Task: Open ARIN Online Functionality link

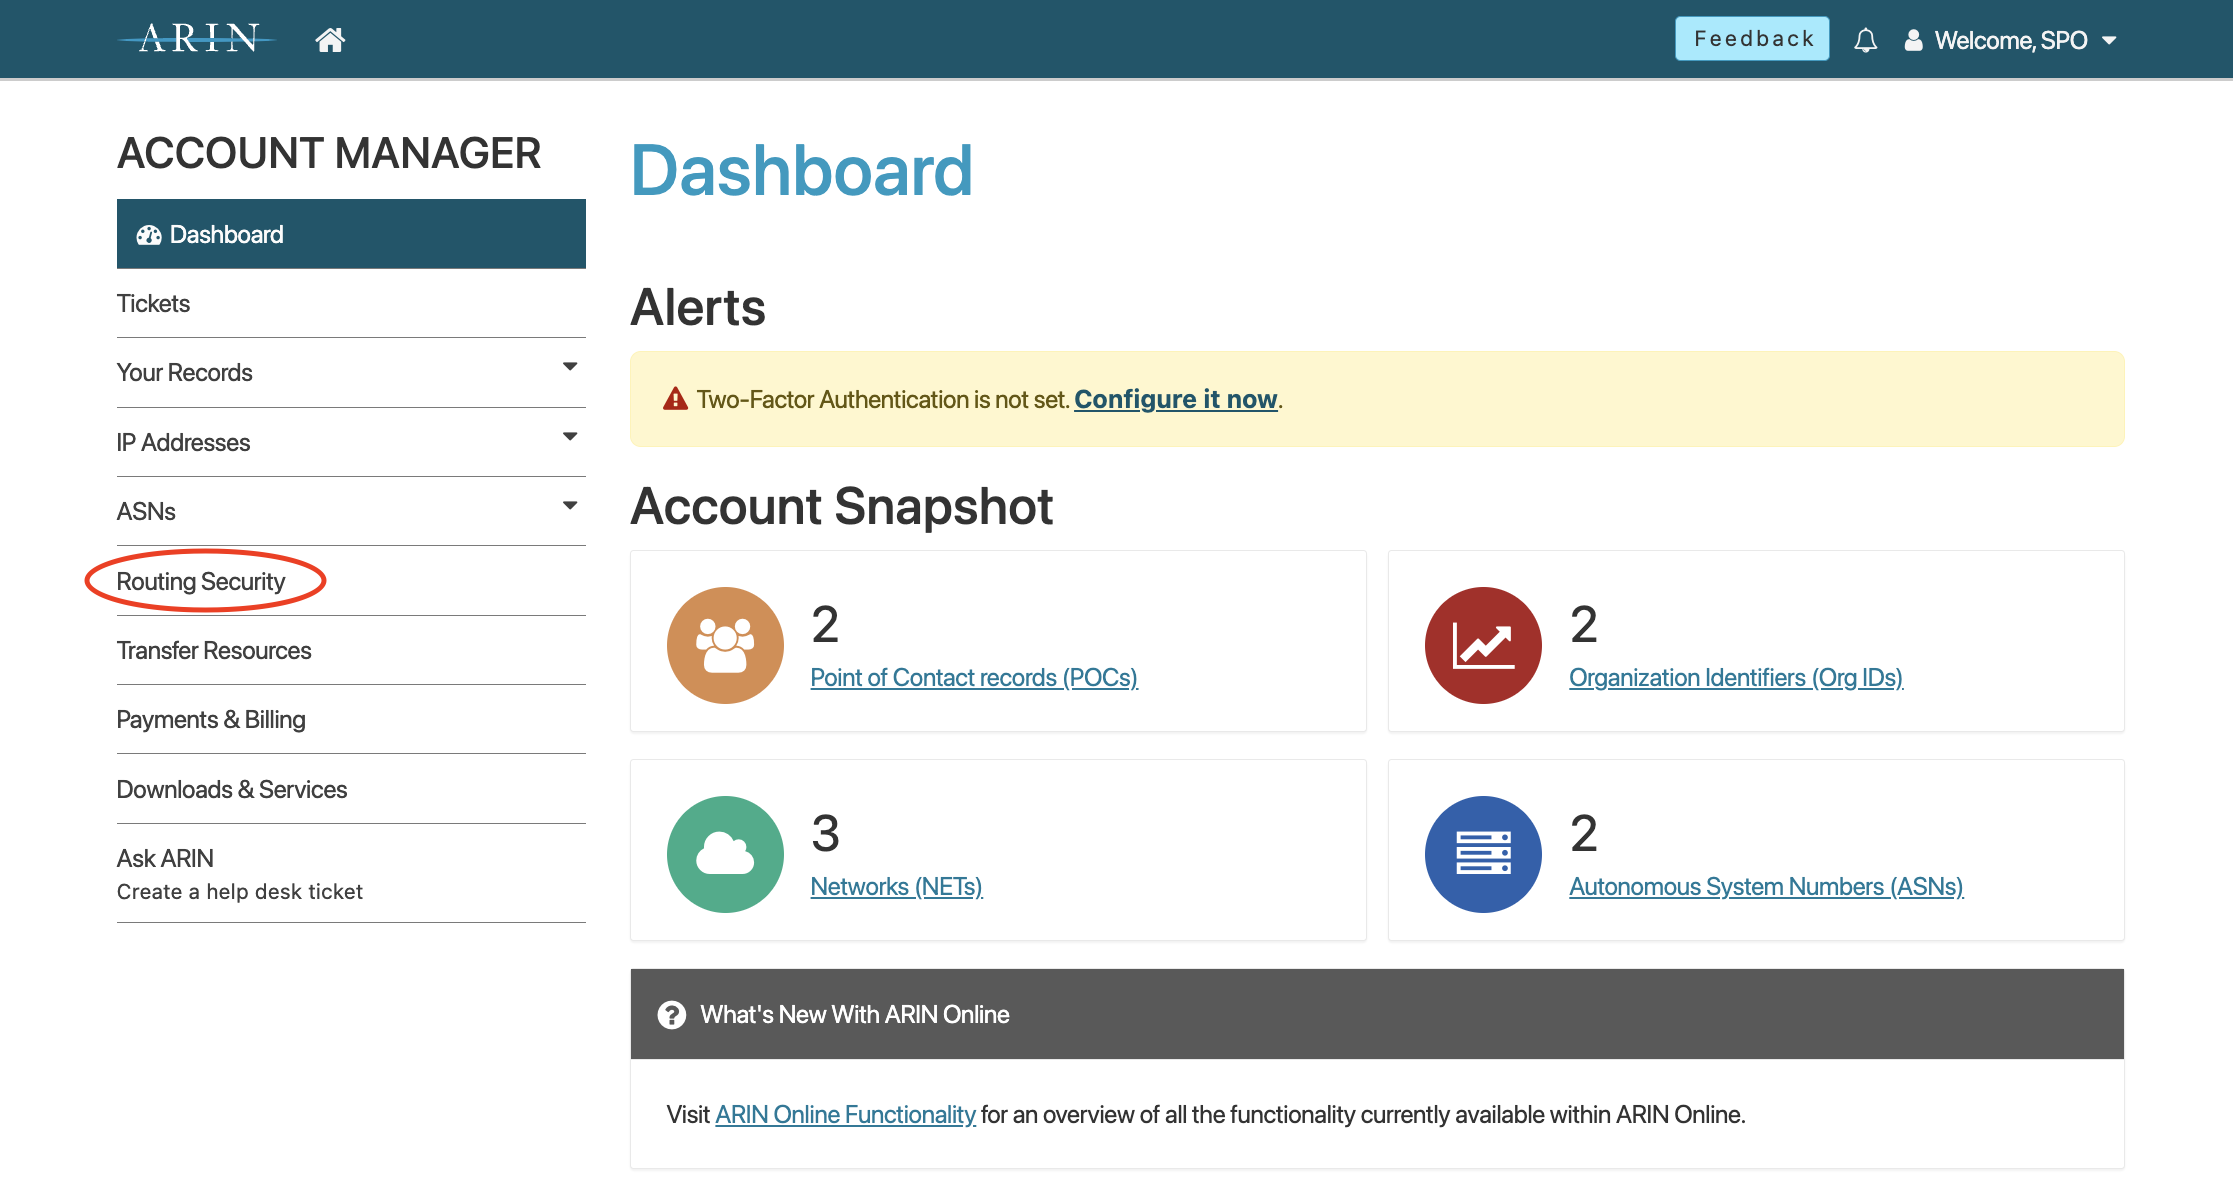Action: 845,1114
